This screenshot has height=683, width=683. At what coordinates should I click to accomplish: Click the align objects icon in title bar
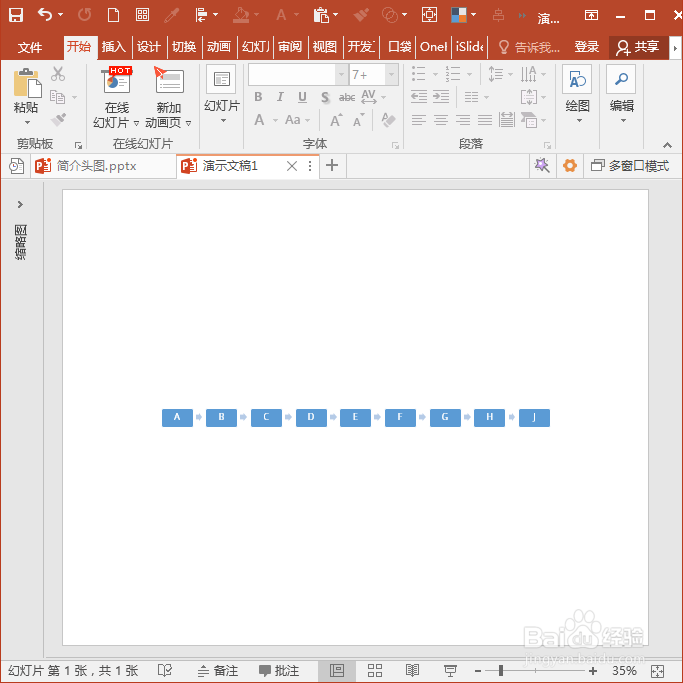pyautogui.click(x=202, y=15)
